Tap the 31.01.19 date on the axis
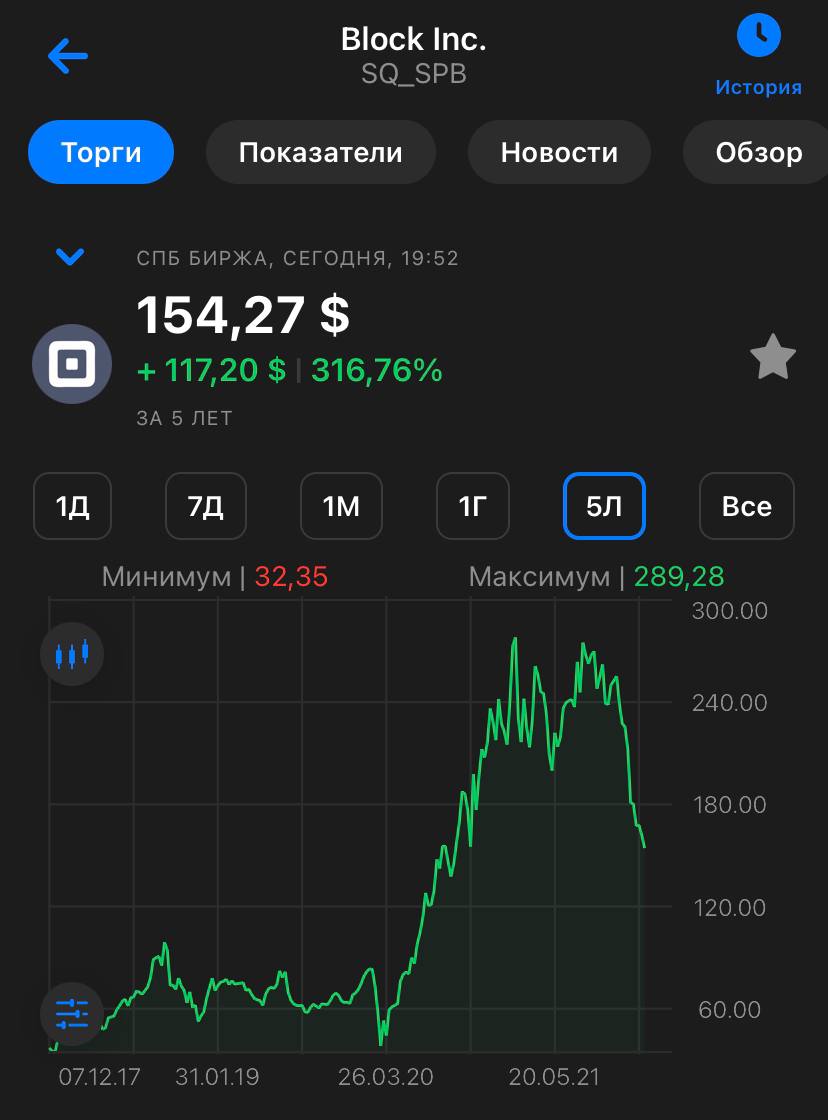 pyautogui.click(x=217, y=1077)
